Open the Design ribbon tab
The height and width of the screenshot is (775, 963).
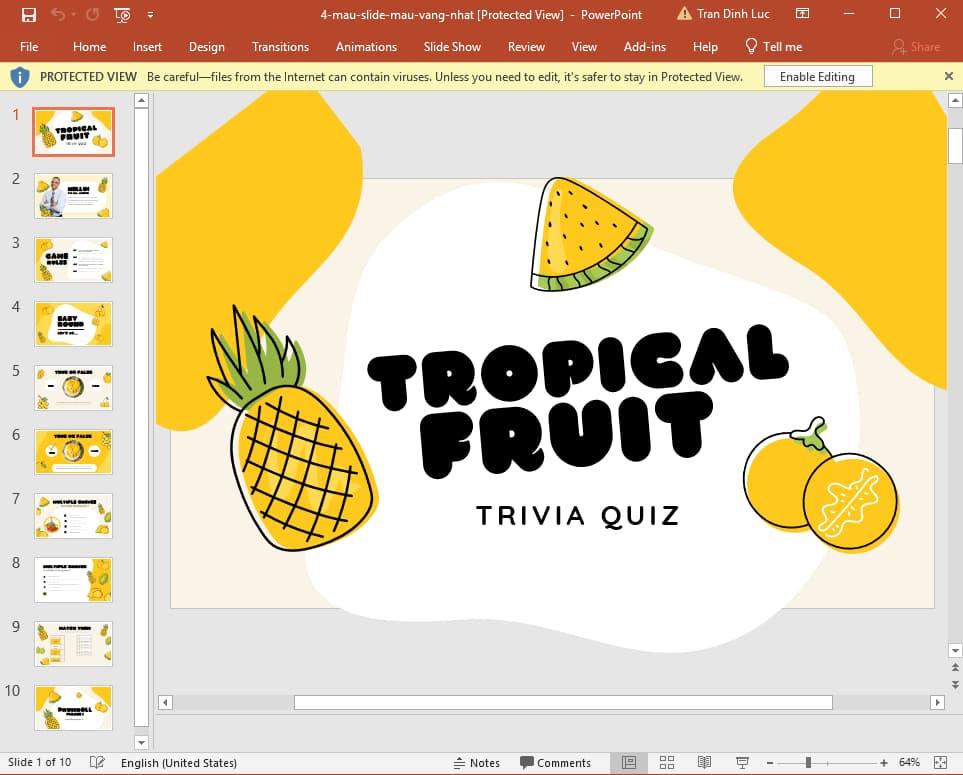click(x=206, y=46)
